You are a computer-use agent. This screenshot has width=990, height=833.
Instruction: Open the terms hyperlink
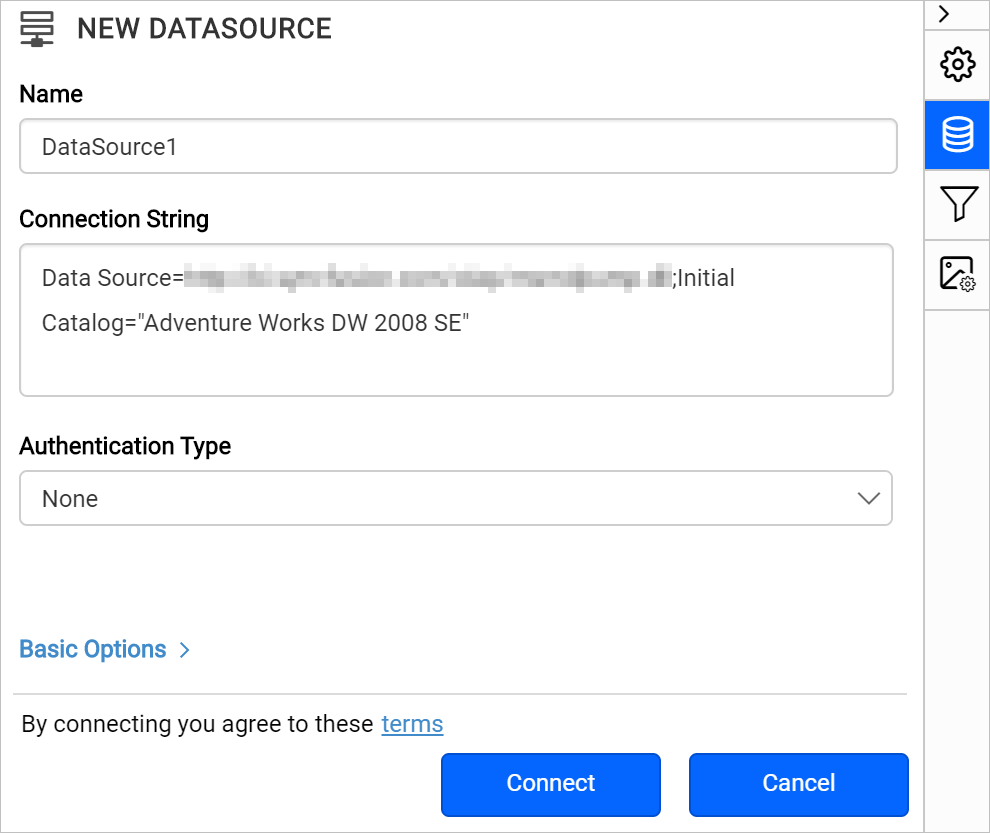(412, 724)
